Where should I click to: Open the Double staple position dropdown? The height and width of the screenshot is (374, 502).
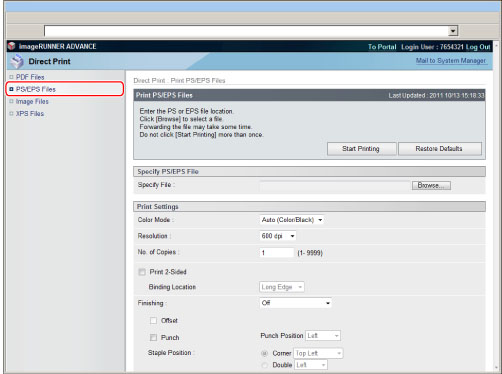click(x=311, y=365)
